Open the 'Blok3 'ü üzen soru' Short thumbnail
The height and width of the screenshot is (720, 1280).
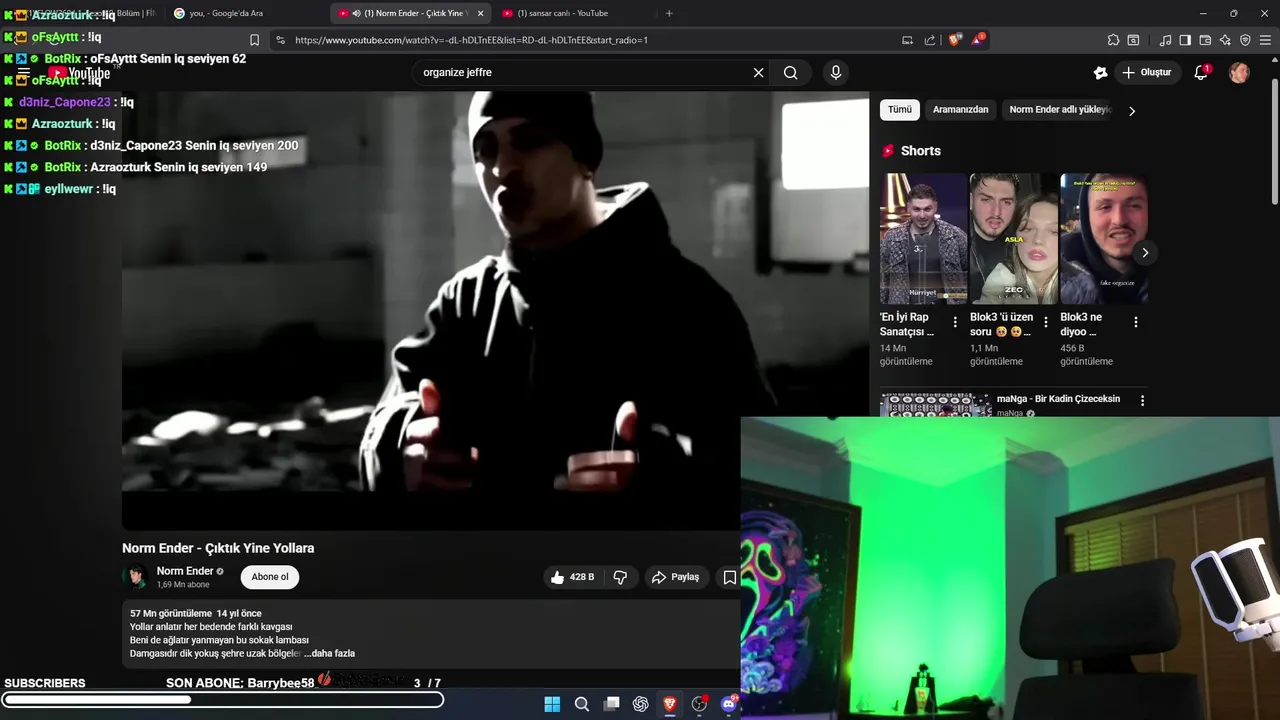click(x=1013, y=238)
